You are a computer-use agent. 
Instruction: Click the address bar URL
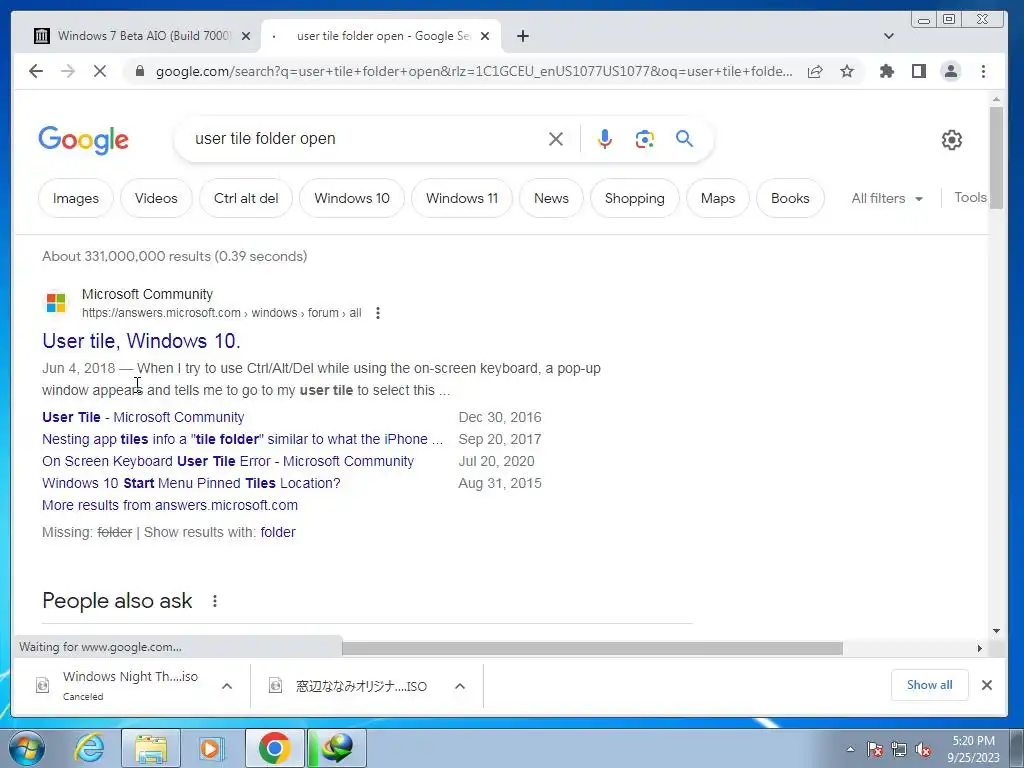[473, 71]
